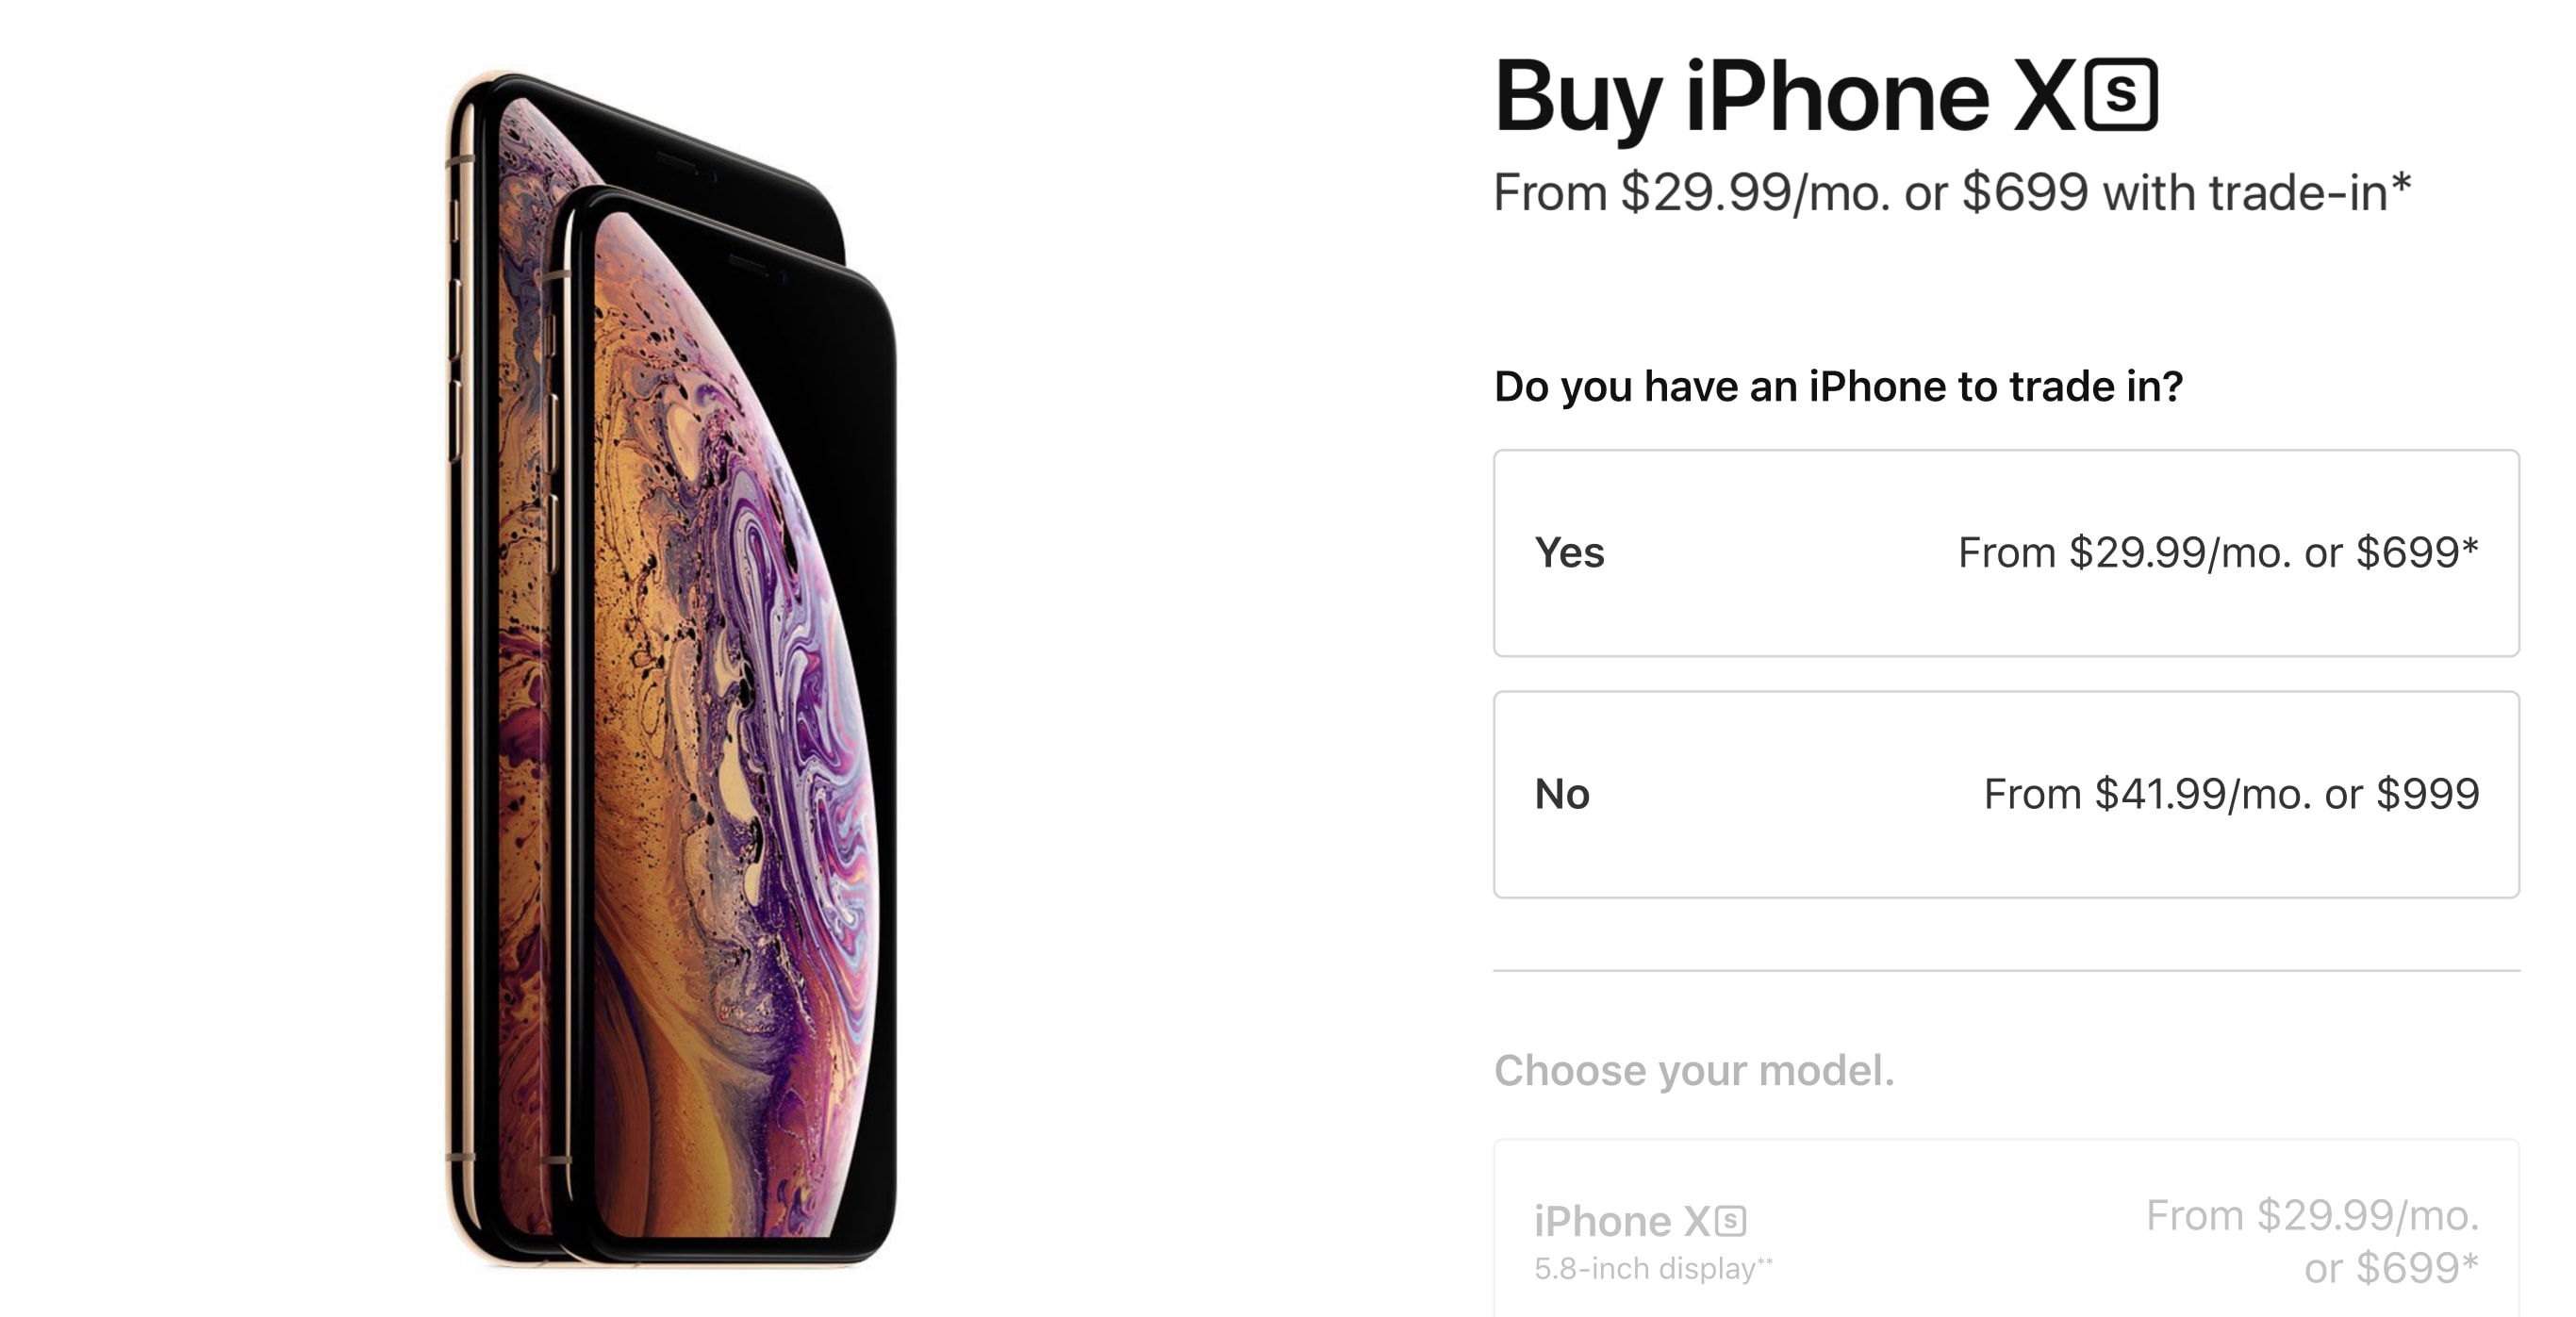Click the model price 'From $29.99/mo. or $699'

click(2313, 1241)
